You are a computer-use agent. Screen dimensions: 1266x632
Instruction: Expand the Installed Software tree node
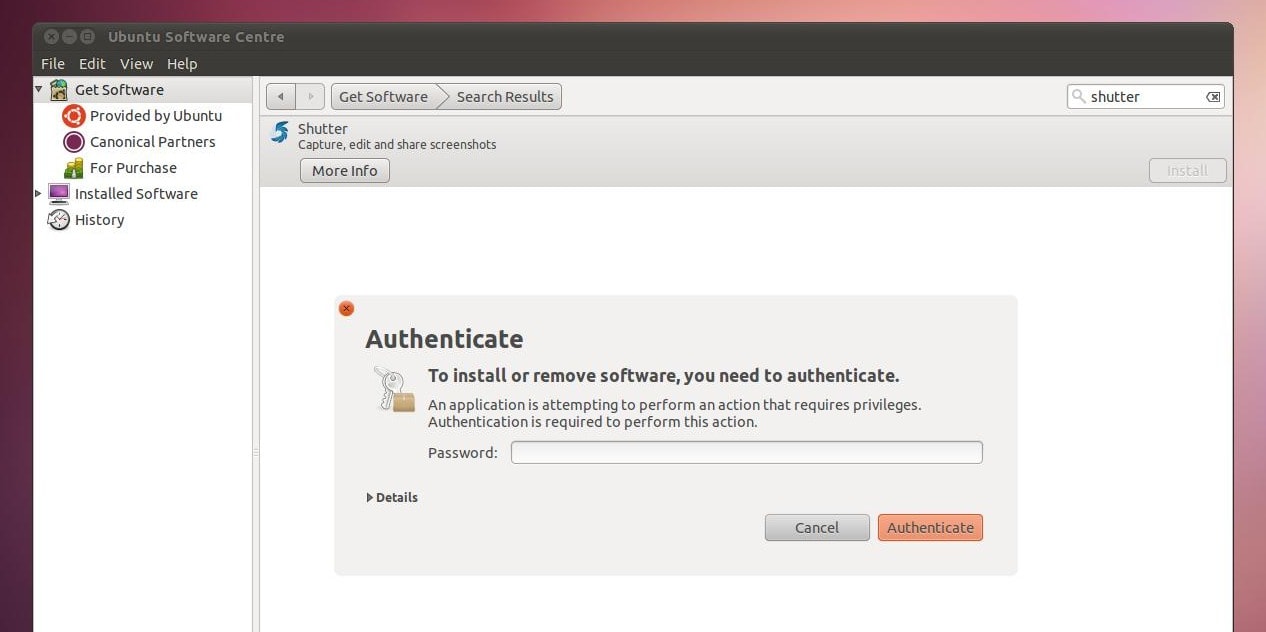[x=39, y=194]
